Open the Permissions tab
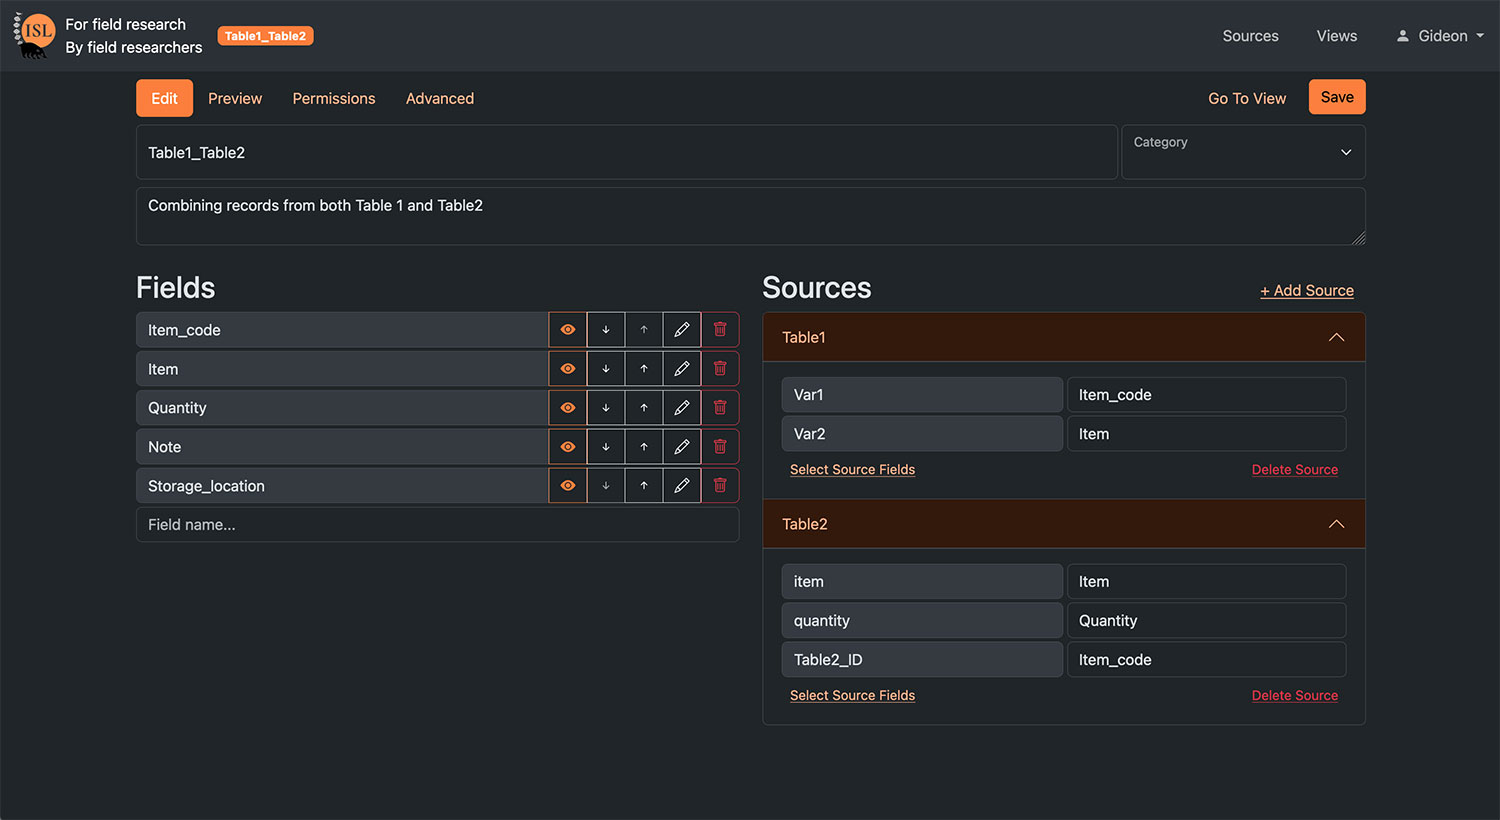This screenshot has height=820, width=1500. point(334,98)
